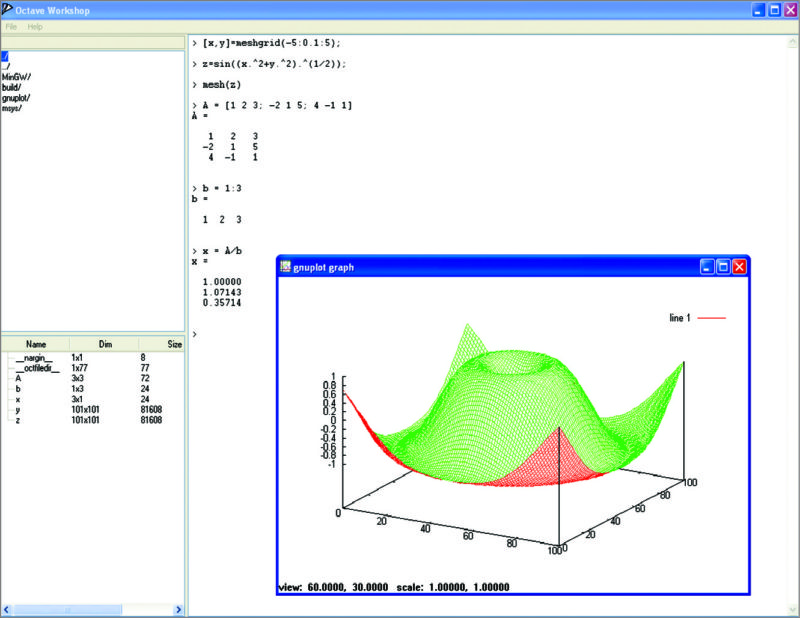Screen dimensions: 800x618
Task: Select the MinGW/ folder in directory list
Action: (15, 76)
